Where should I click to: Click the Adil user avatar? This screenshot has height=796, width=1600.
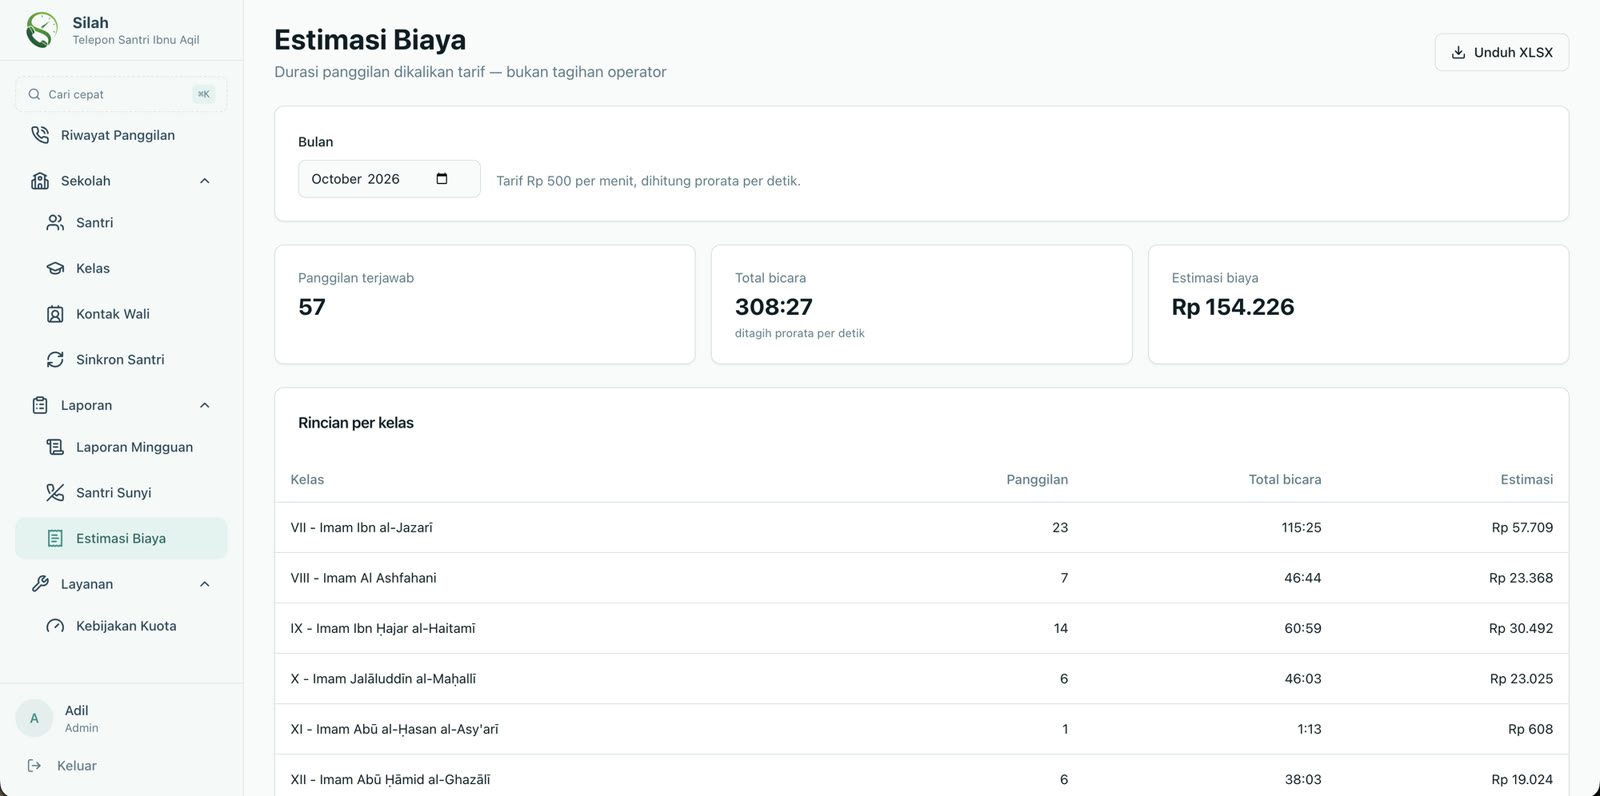(34, 718)
